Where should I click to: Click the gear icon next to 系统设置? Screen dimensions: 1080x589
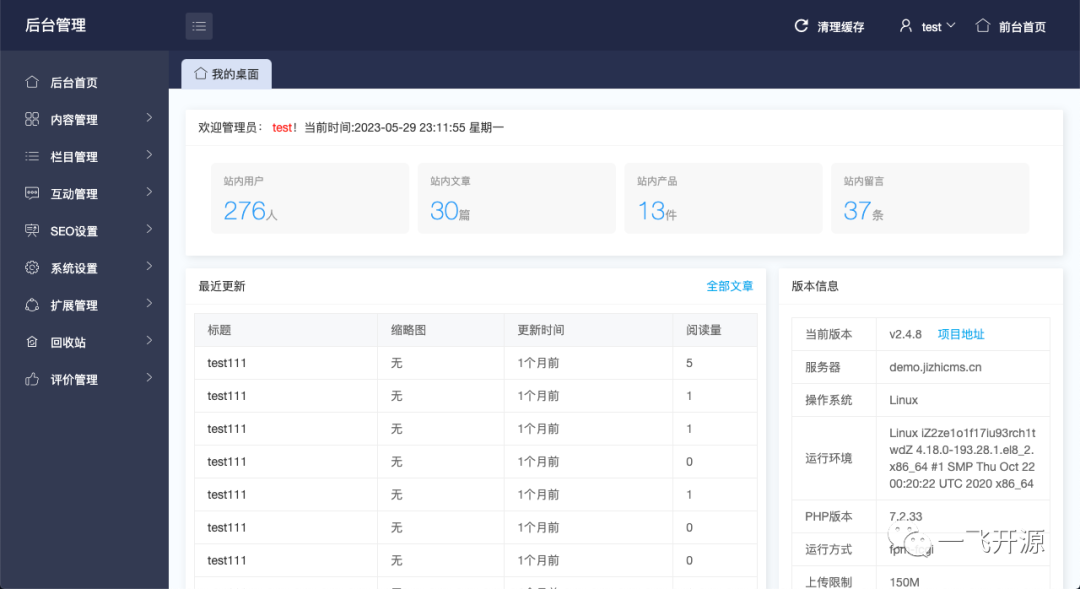coord(32,268)
